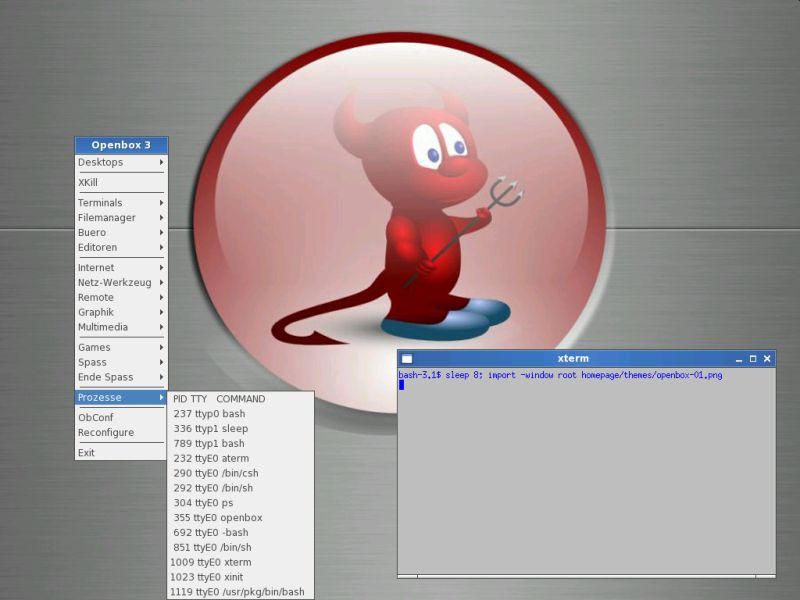Expand the Netz-Werkzeug submenu arrow

click(x=161, y=282)
